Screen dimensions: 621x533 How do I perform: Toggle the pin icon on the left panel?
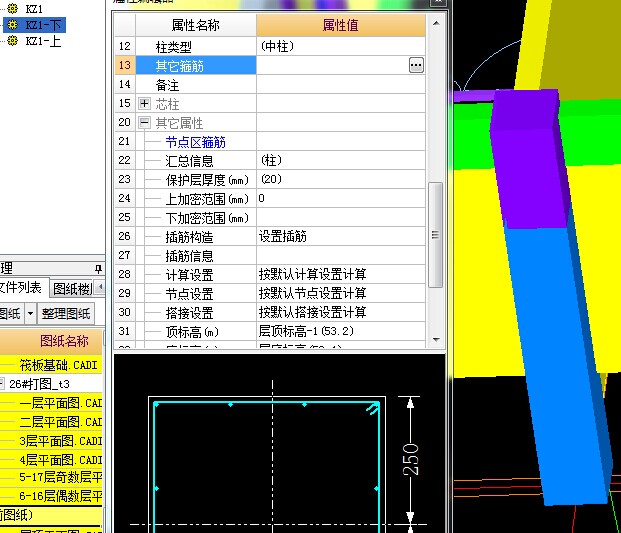coord(98,269)
